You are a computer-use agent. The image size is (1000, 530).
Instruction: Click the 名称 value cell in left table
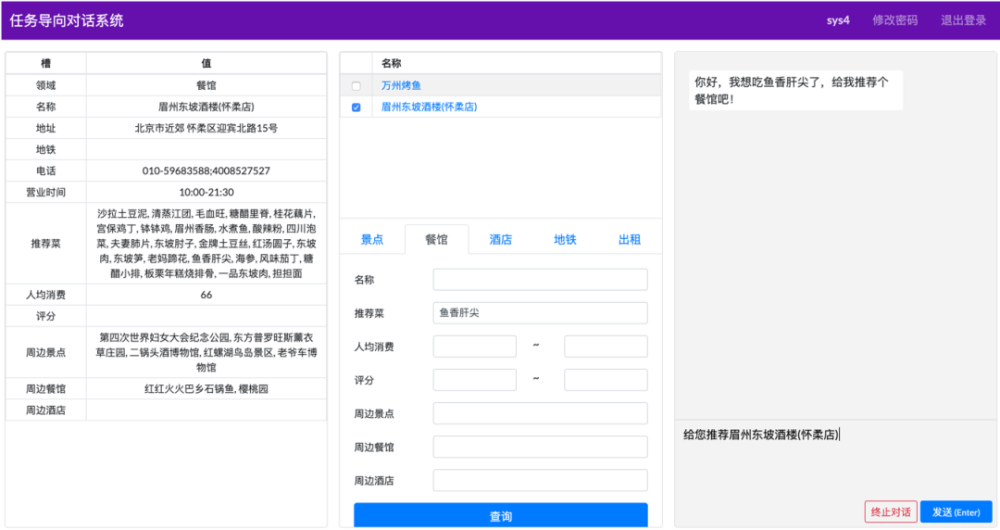click(x=206, y=107)
